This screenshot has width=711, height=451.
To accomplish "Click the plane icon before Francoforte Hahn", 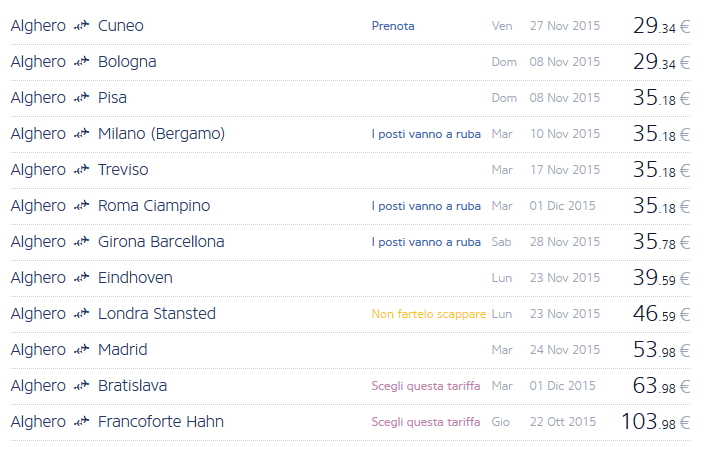I will (x=82, y=422).
